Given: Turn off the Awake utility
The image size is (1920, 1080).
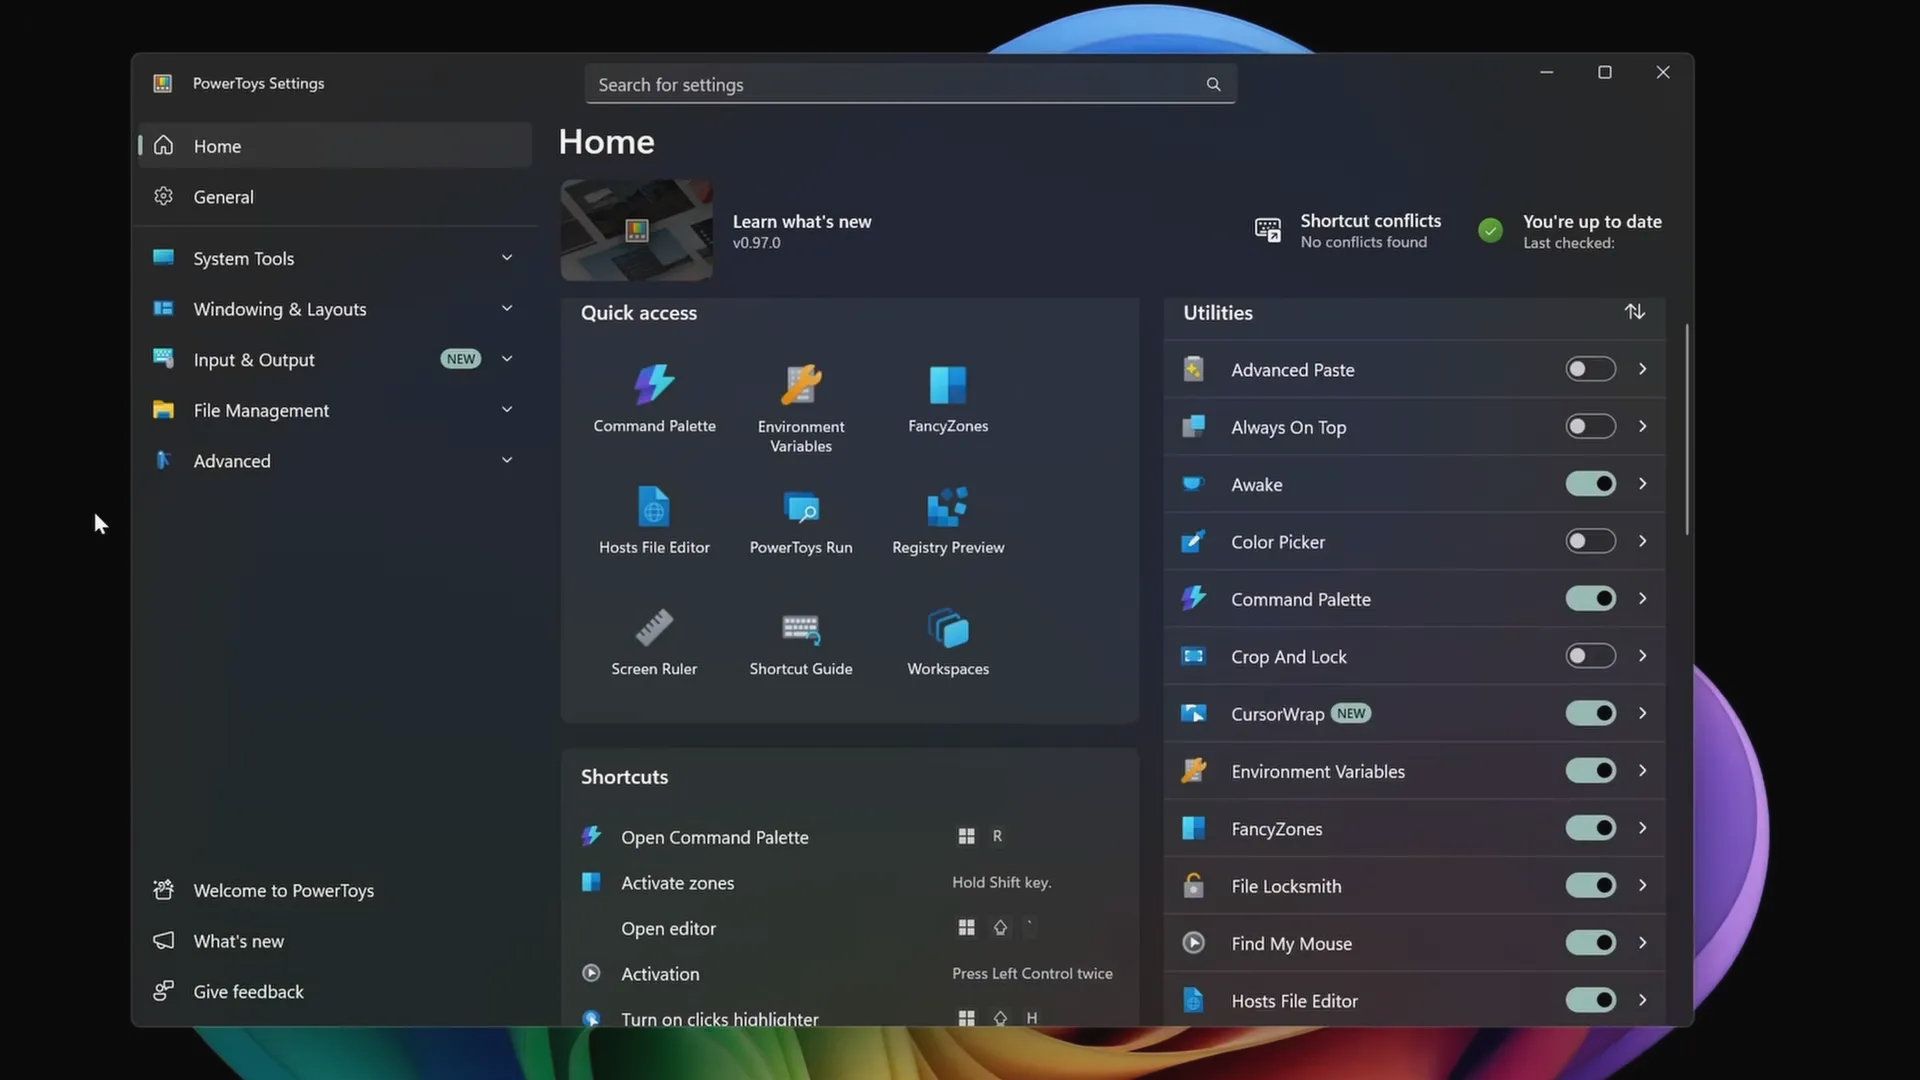Looking at the screenshot, I should (x=1590, y=484).
